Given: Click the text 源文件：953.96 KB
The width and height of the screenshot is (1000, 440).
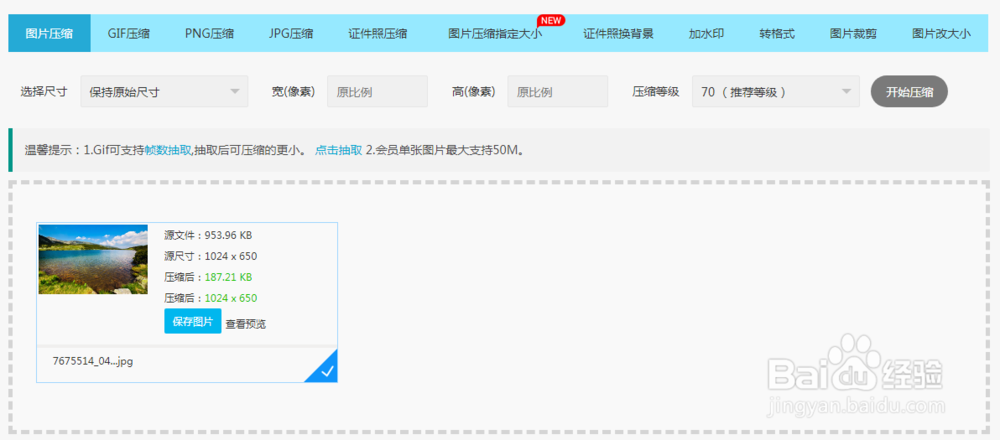Looking at the screenshot, I should (x=208, y=235).
